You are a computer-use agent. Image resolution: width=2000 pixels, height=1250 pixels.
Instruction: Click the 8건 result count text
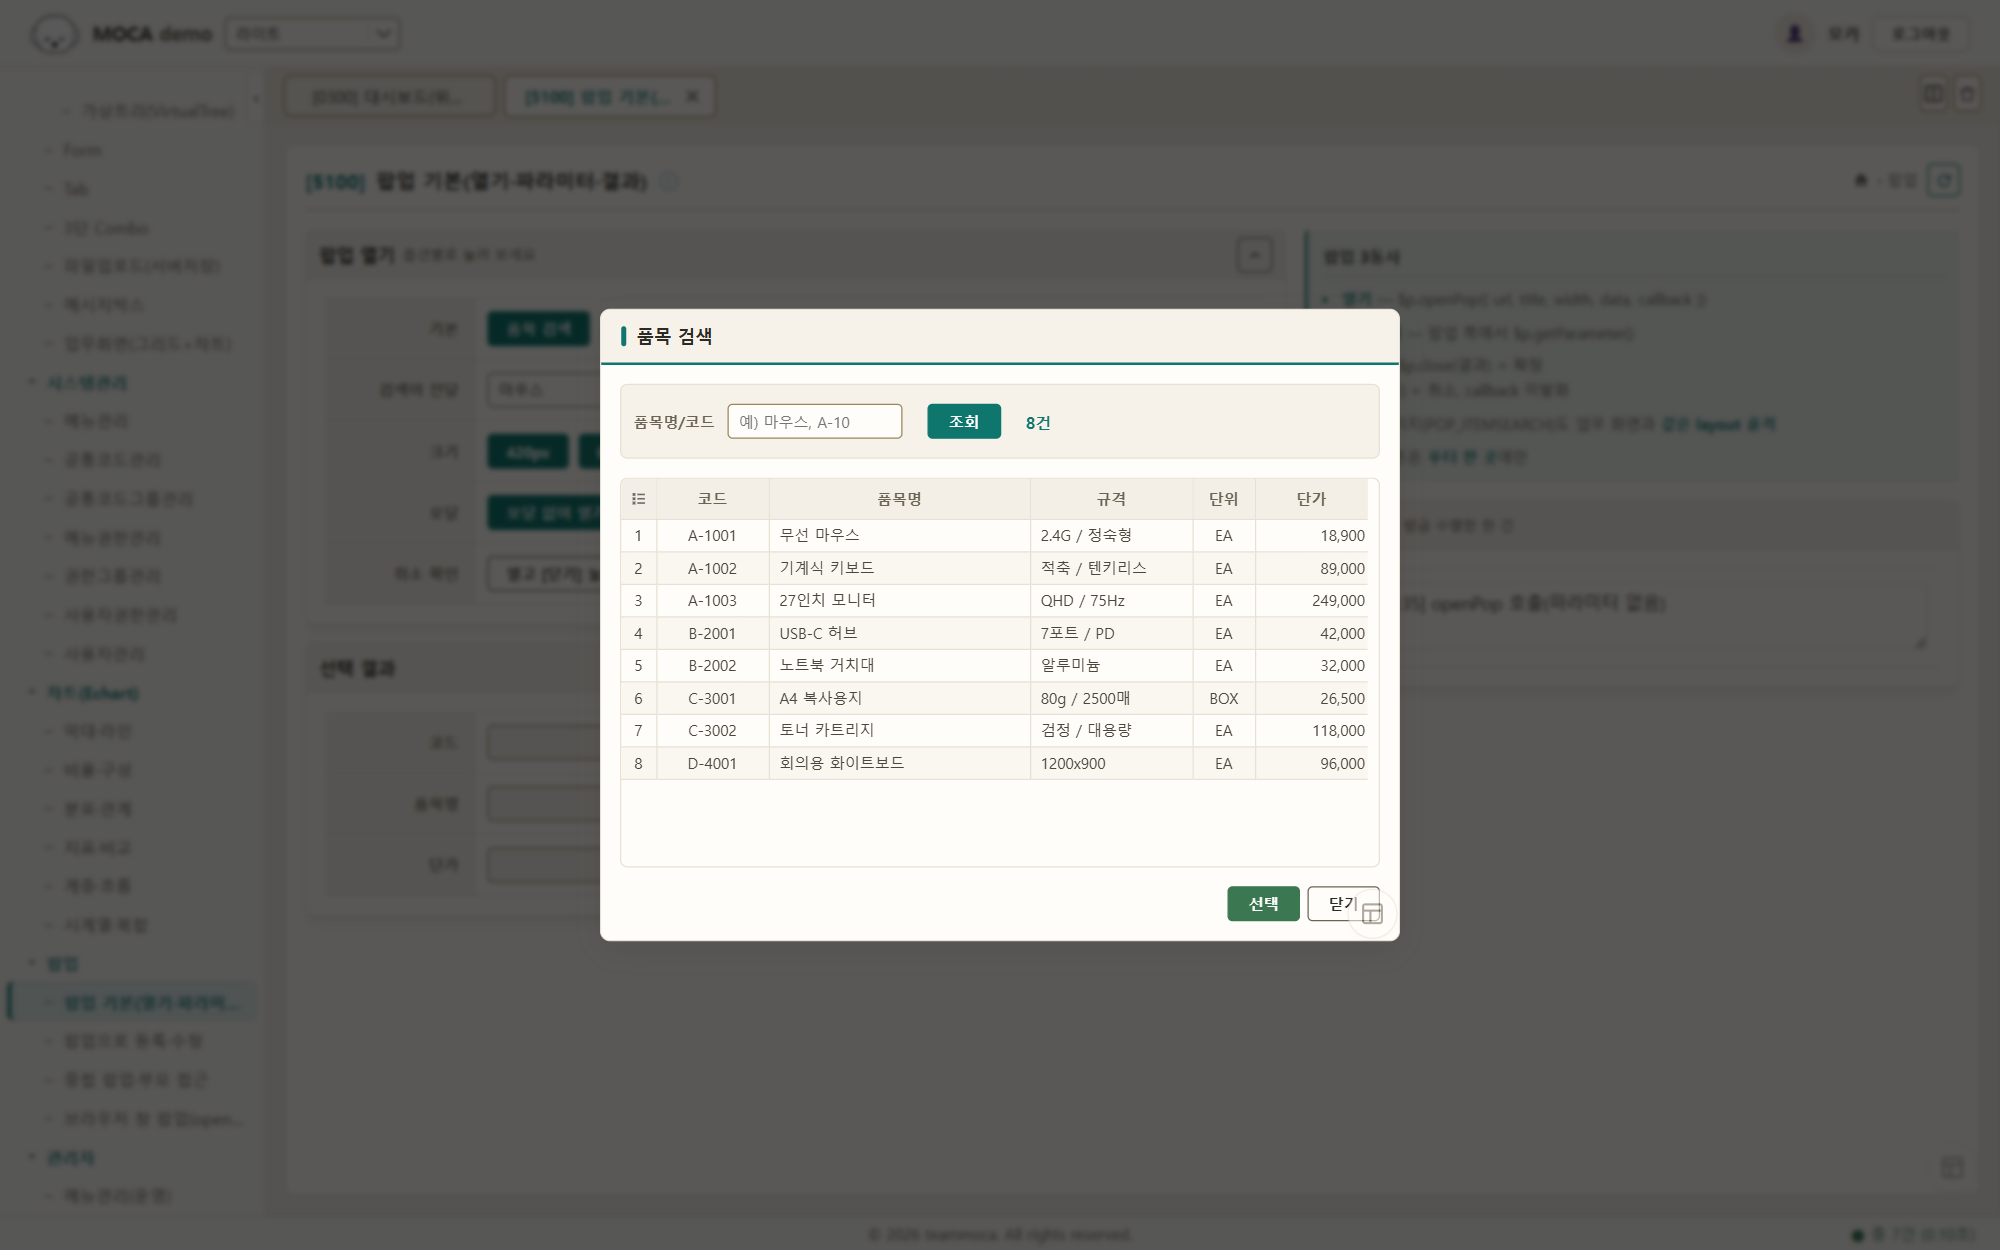(x=1038, y=423)
